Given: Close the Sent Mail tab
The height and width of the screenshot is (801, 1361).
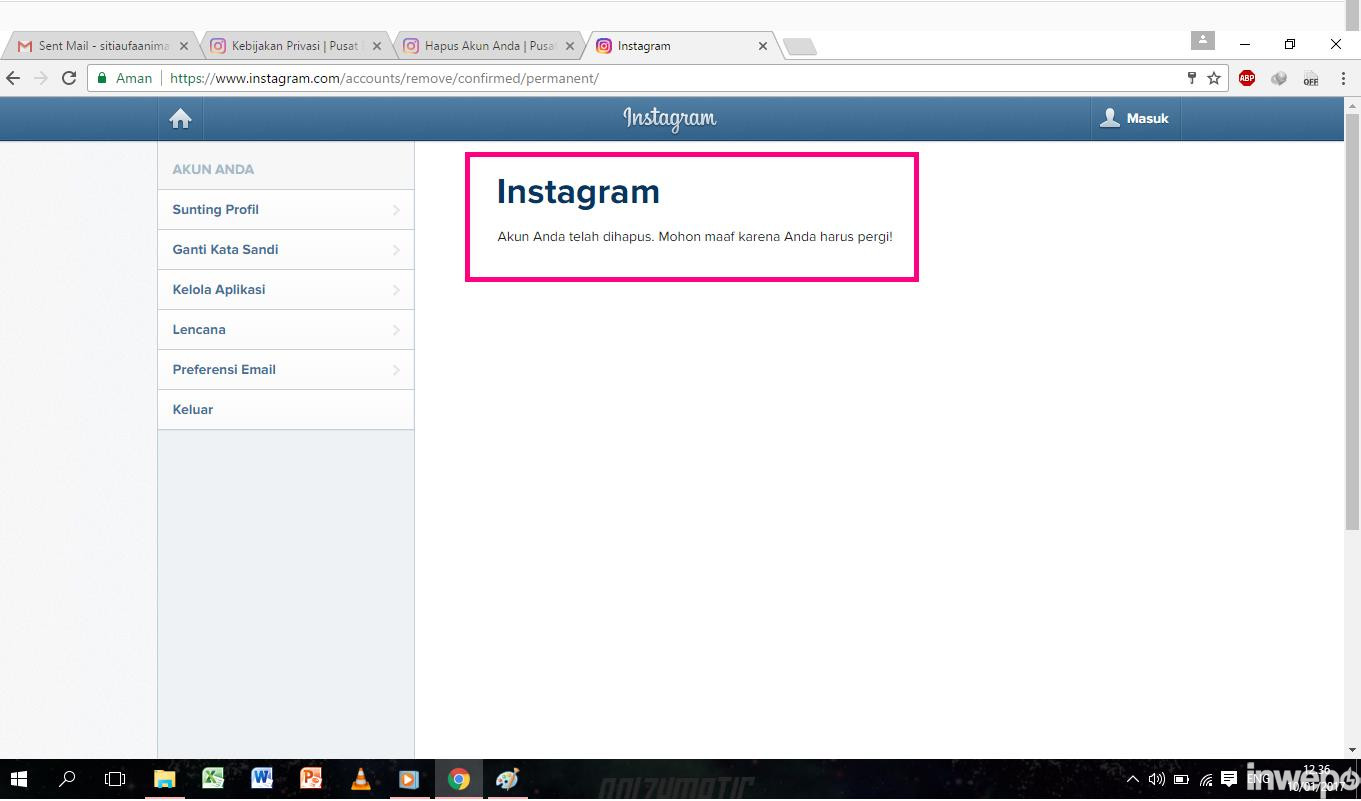Looking at the screenshot, I should pyautogui.click(x=184, y=46).
